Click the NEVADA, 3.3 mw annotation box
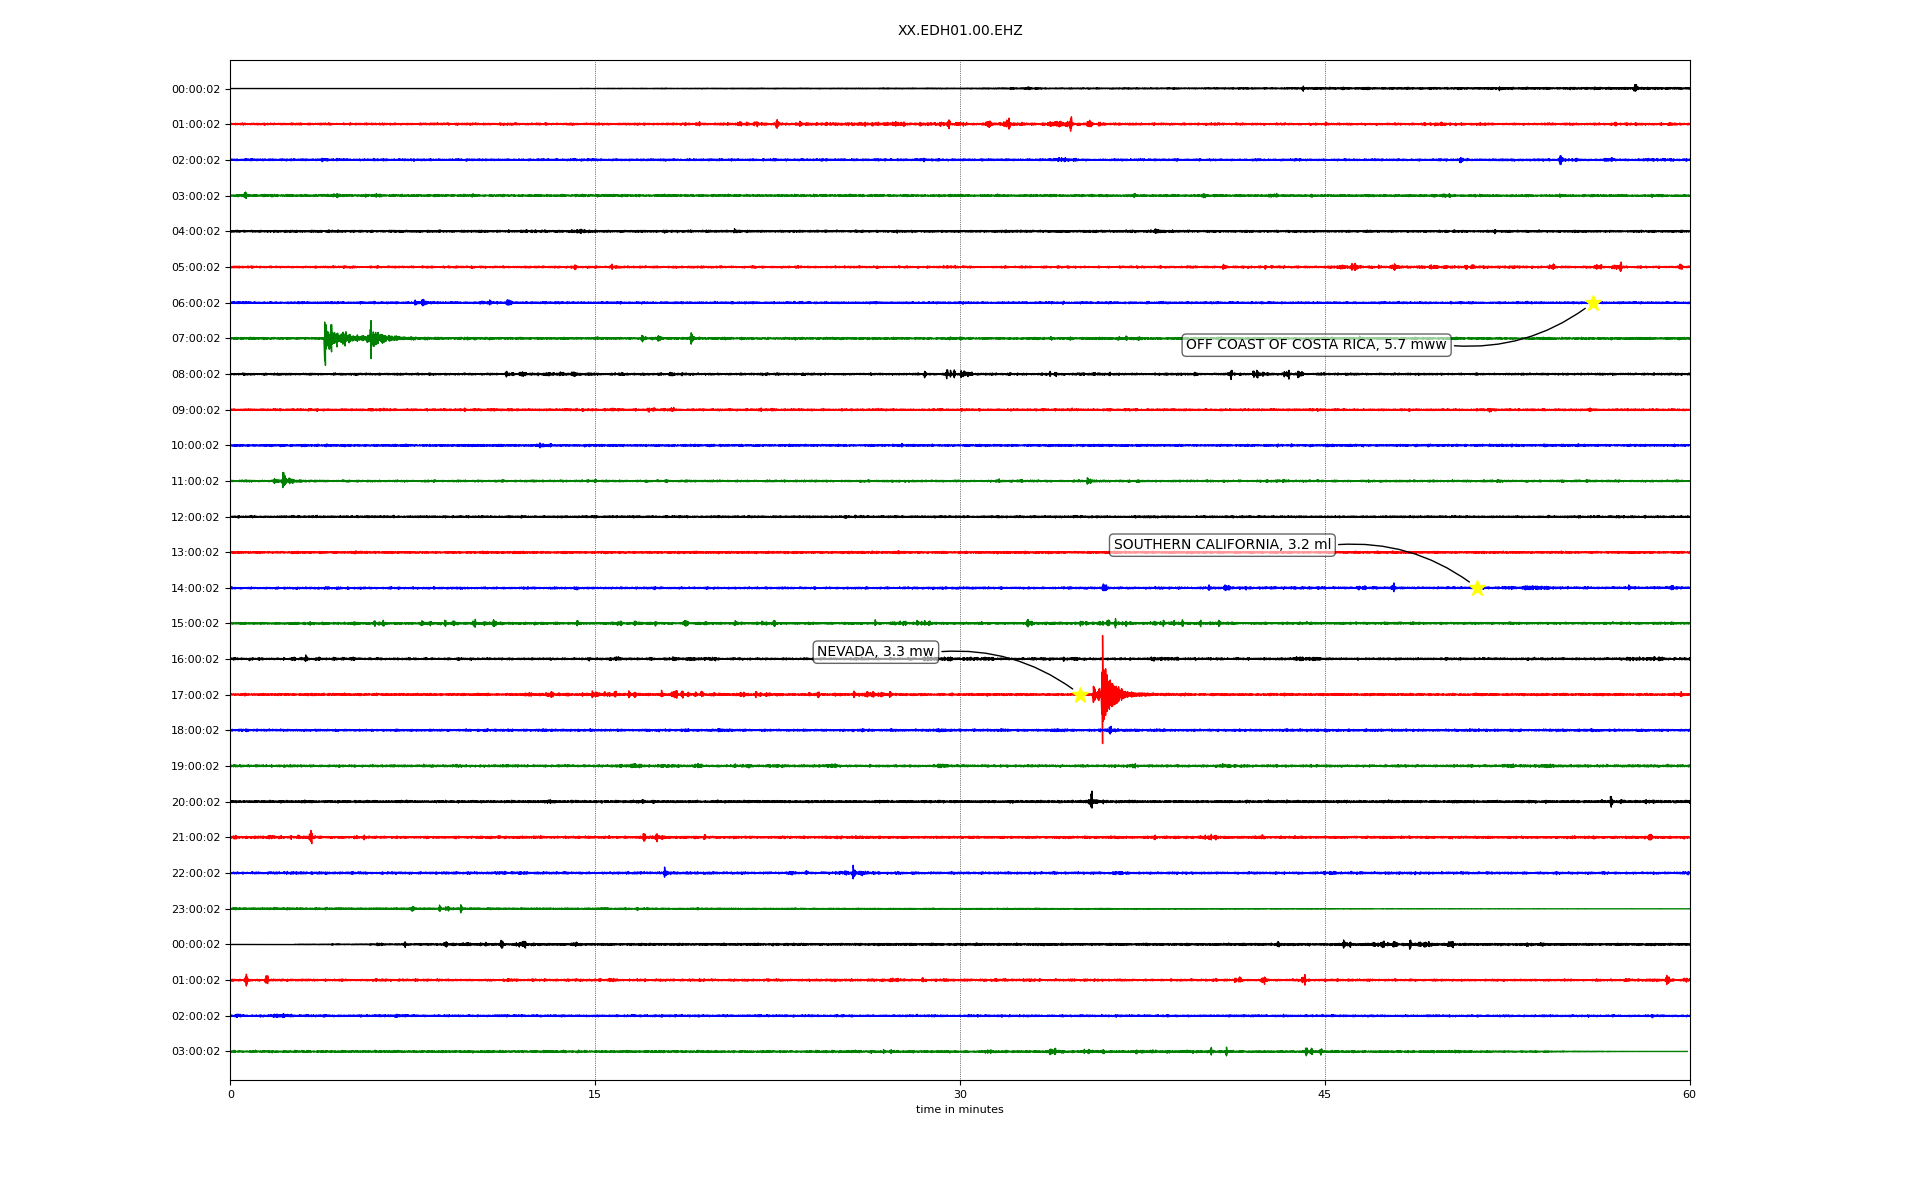The width and height of the screenshot is (1920, 1200). point(875,652)
